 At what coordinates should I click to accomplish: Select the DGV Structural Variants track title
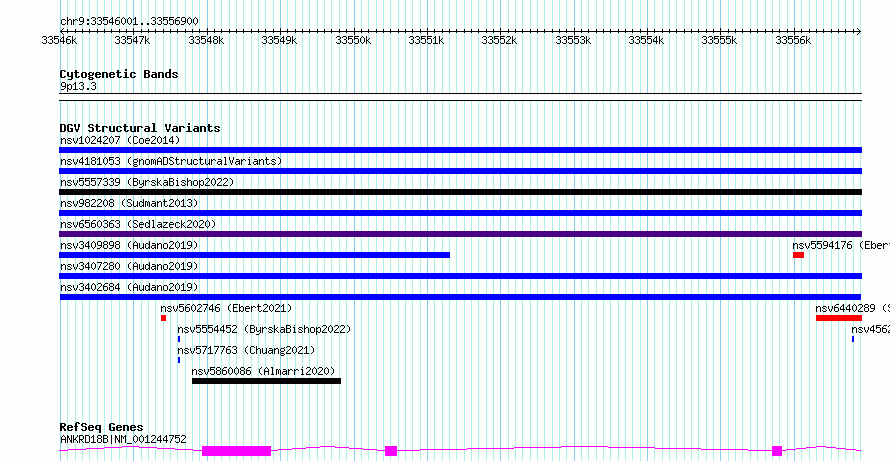coord(140,128)
